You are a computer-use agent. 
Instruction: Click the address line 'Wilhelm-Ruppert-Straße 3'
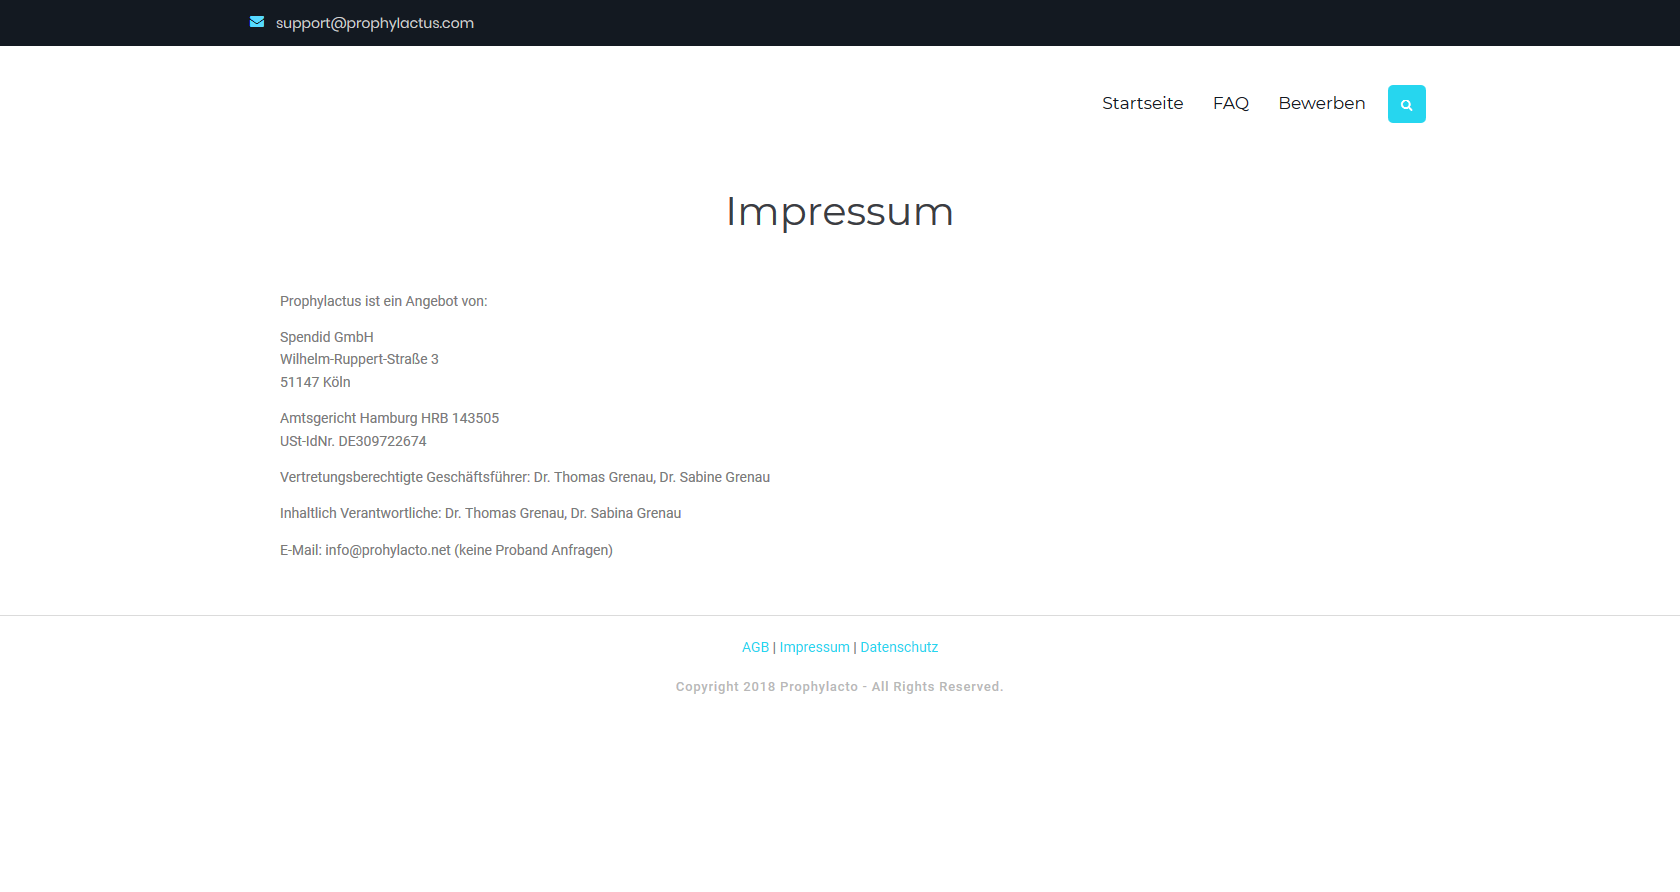(359, 359)
